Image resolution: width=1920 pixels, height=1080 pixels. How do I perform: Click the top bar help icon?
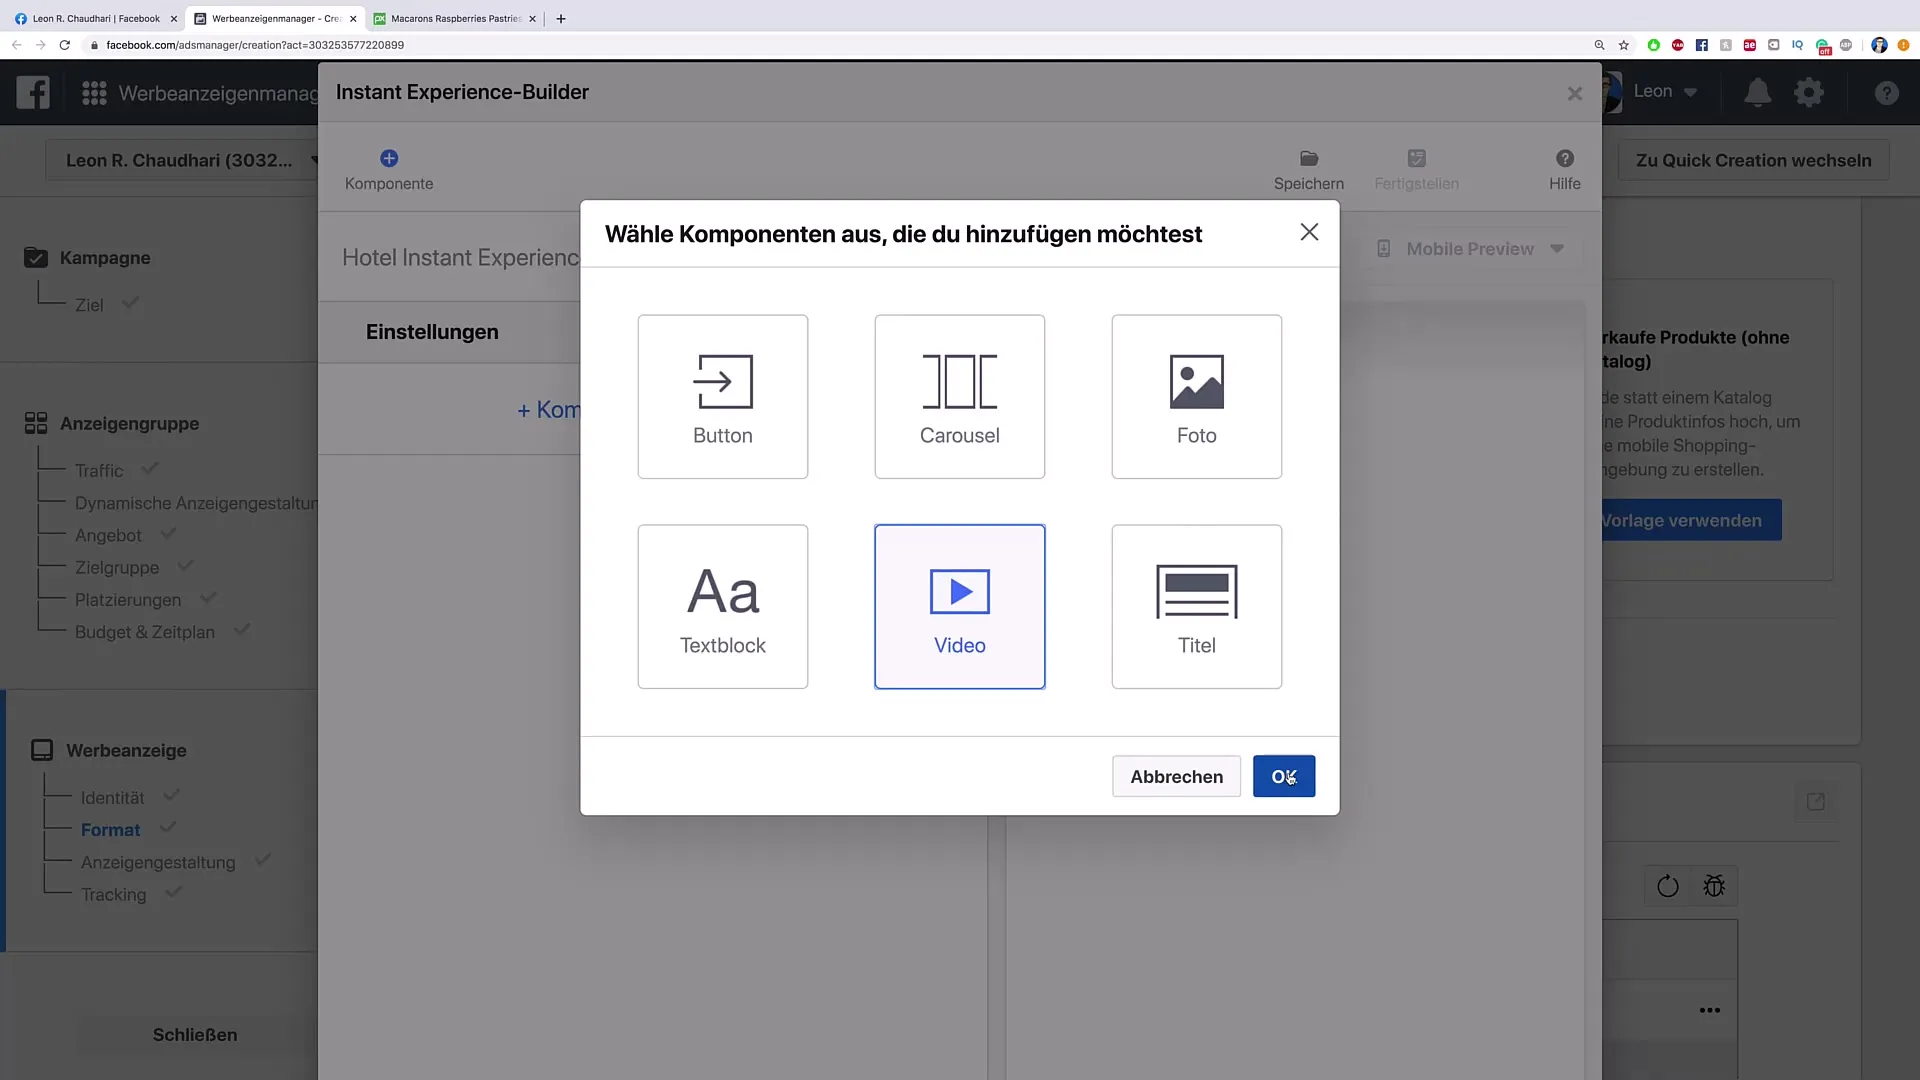coord(1886,93)
